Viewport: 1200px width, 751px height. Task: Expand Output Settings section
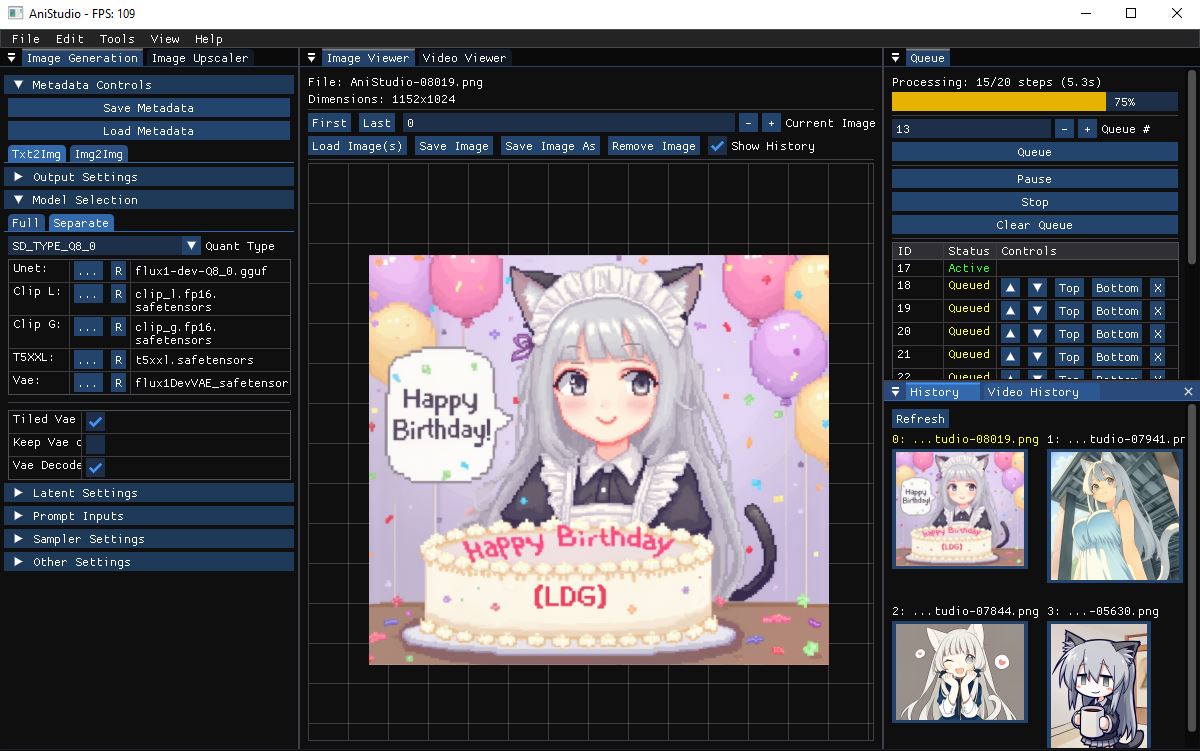click(x=149, y=177)
